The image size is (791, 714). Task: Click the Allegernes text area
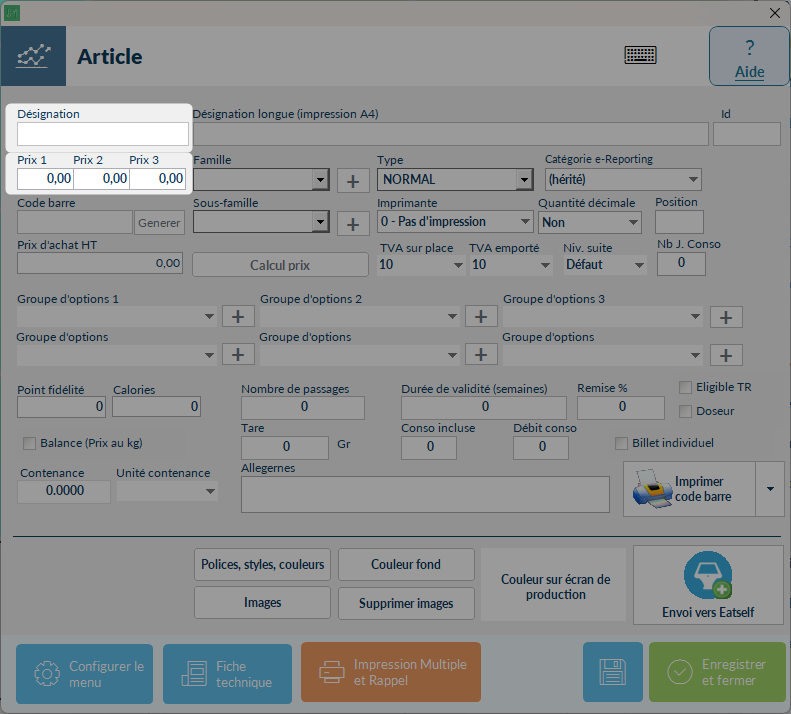pyautogui.click(x=425, y=495)
